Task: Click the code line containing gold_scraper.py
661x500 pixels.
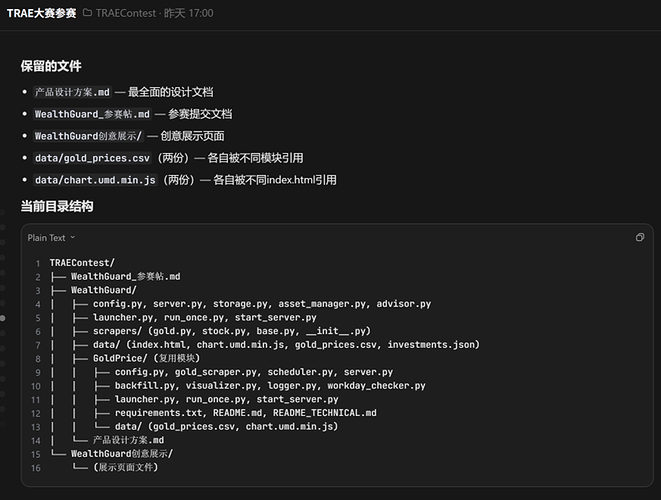Action: click(x=254, y=372)
